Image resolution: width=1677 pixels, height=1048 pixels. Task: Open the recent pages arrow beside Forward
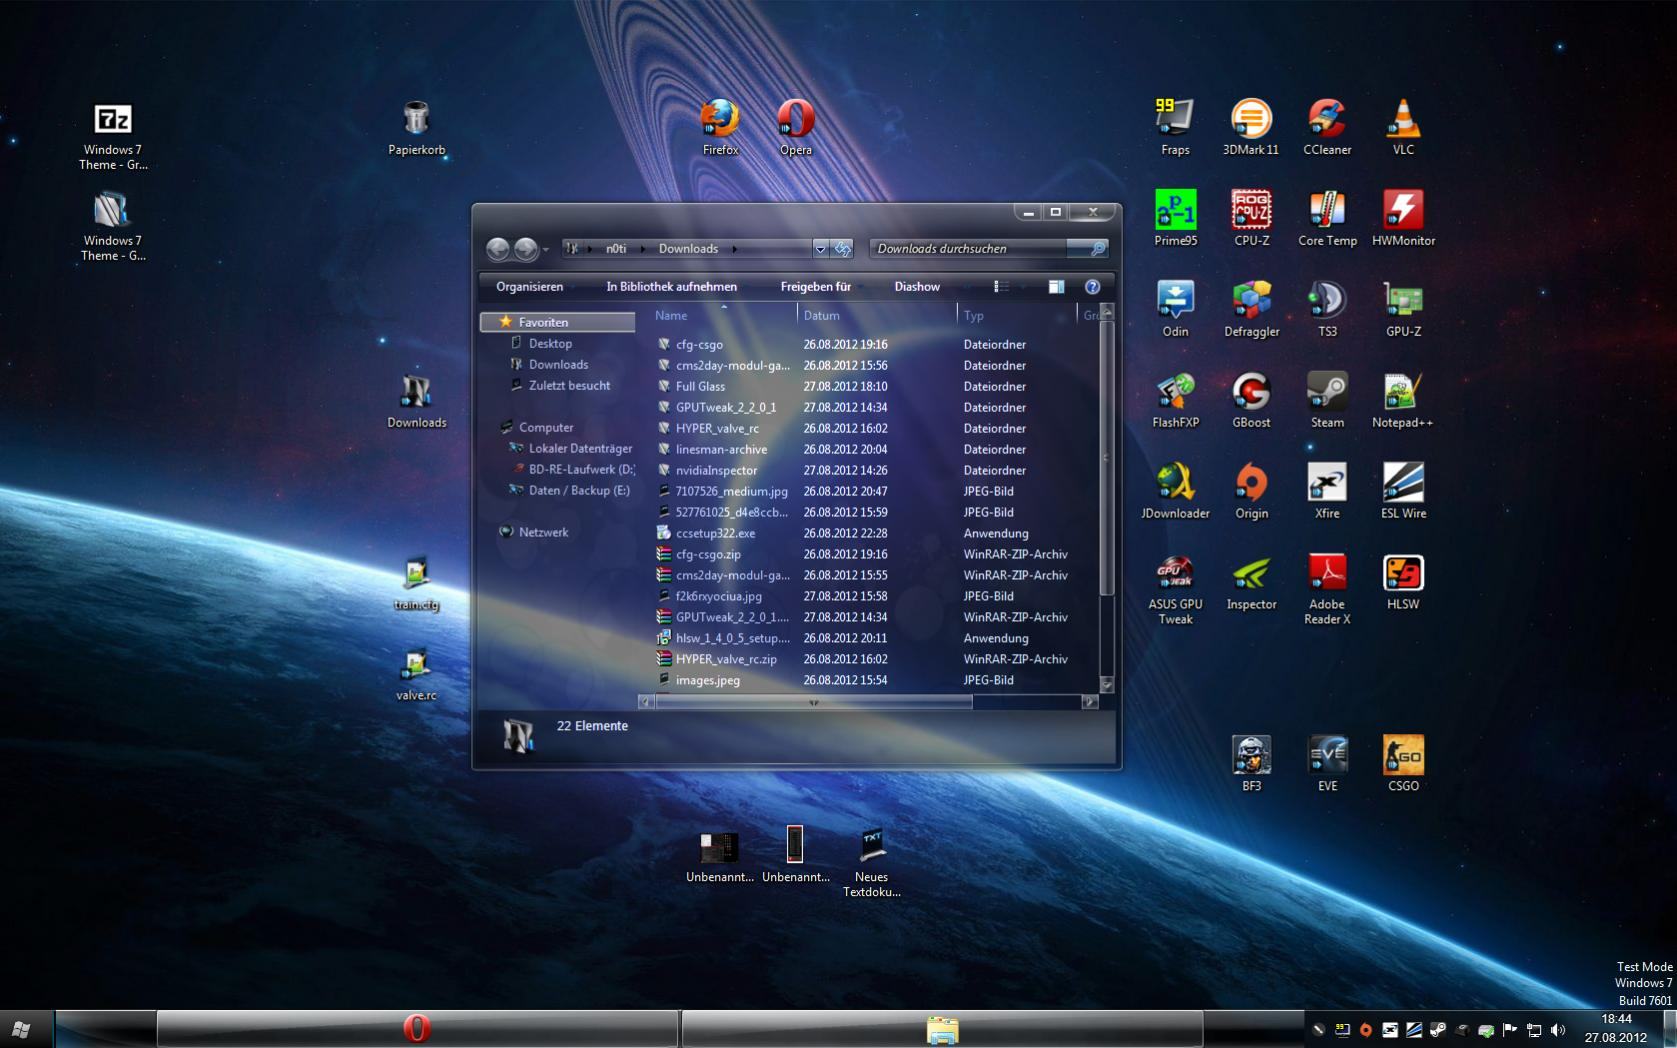tap(546, 249)
